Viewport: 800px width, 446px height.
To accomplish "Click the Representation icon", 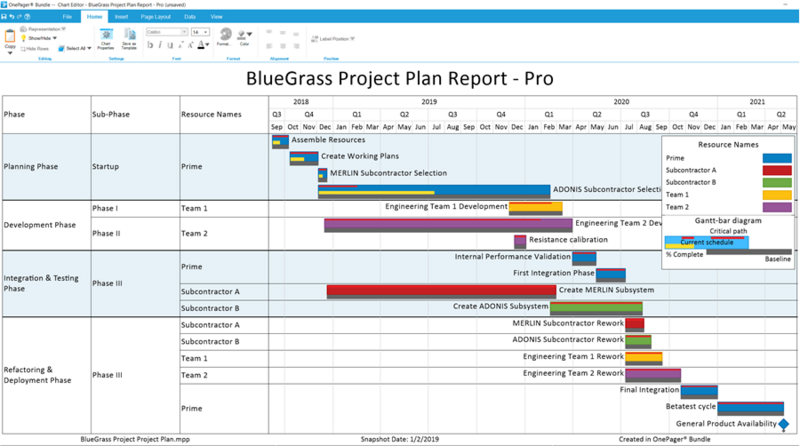I will [23, 29].
